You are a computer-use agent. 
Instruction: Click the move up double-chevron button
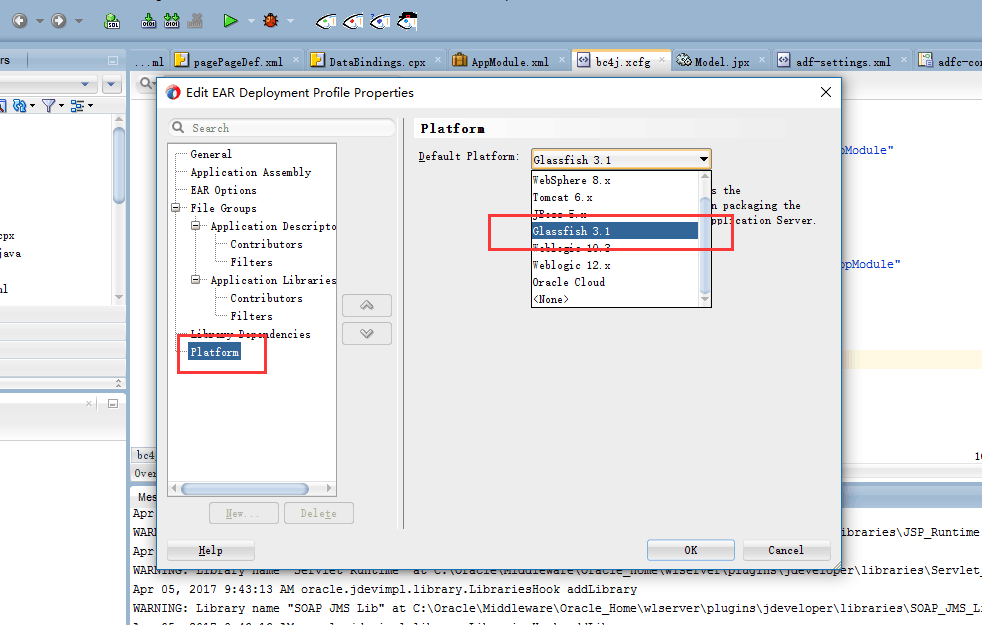click(367, 306)
